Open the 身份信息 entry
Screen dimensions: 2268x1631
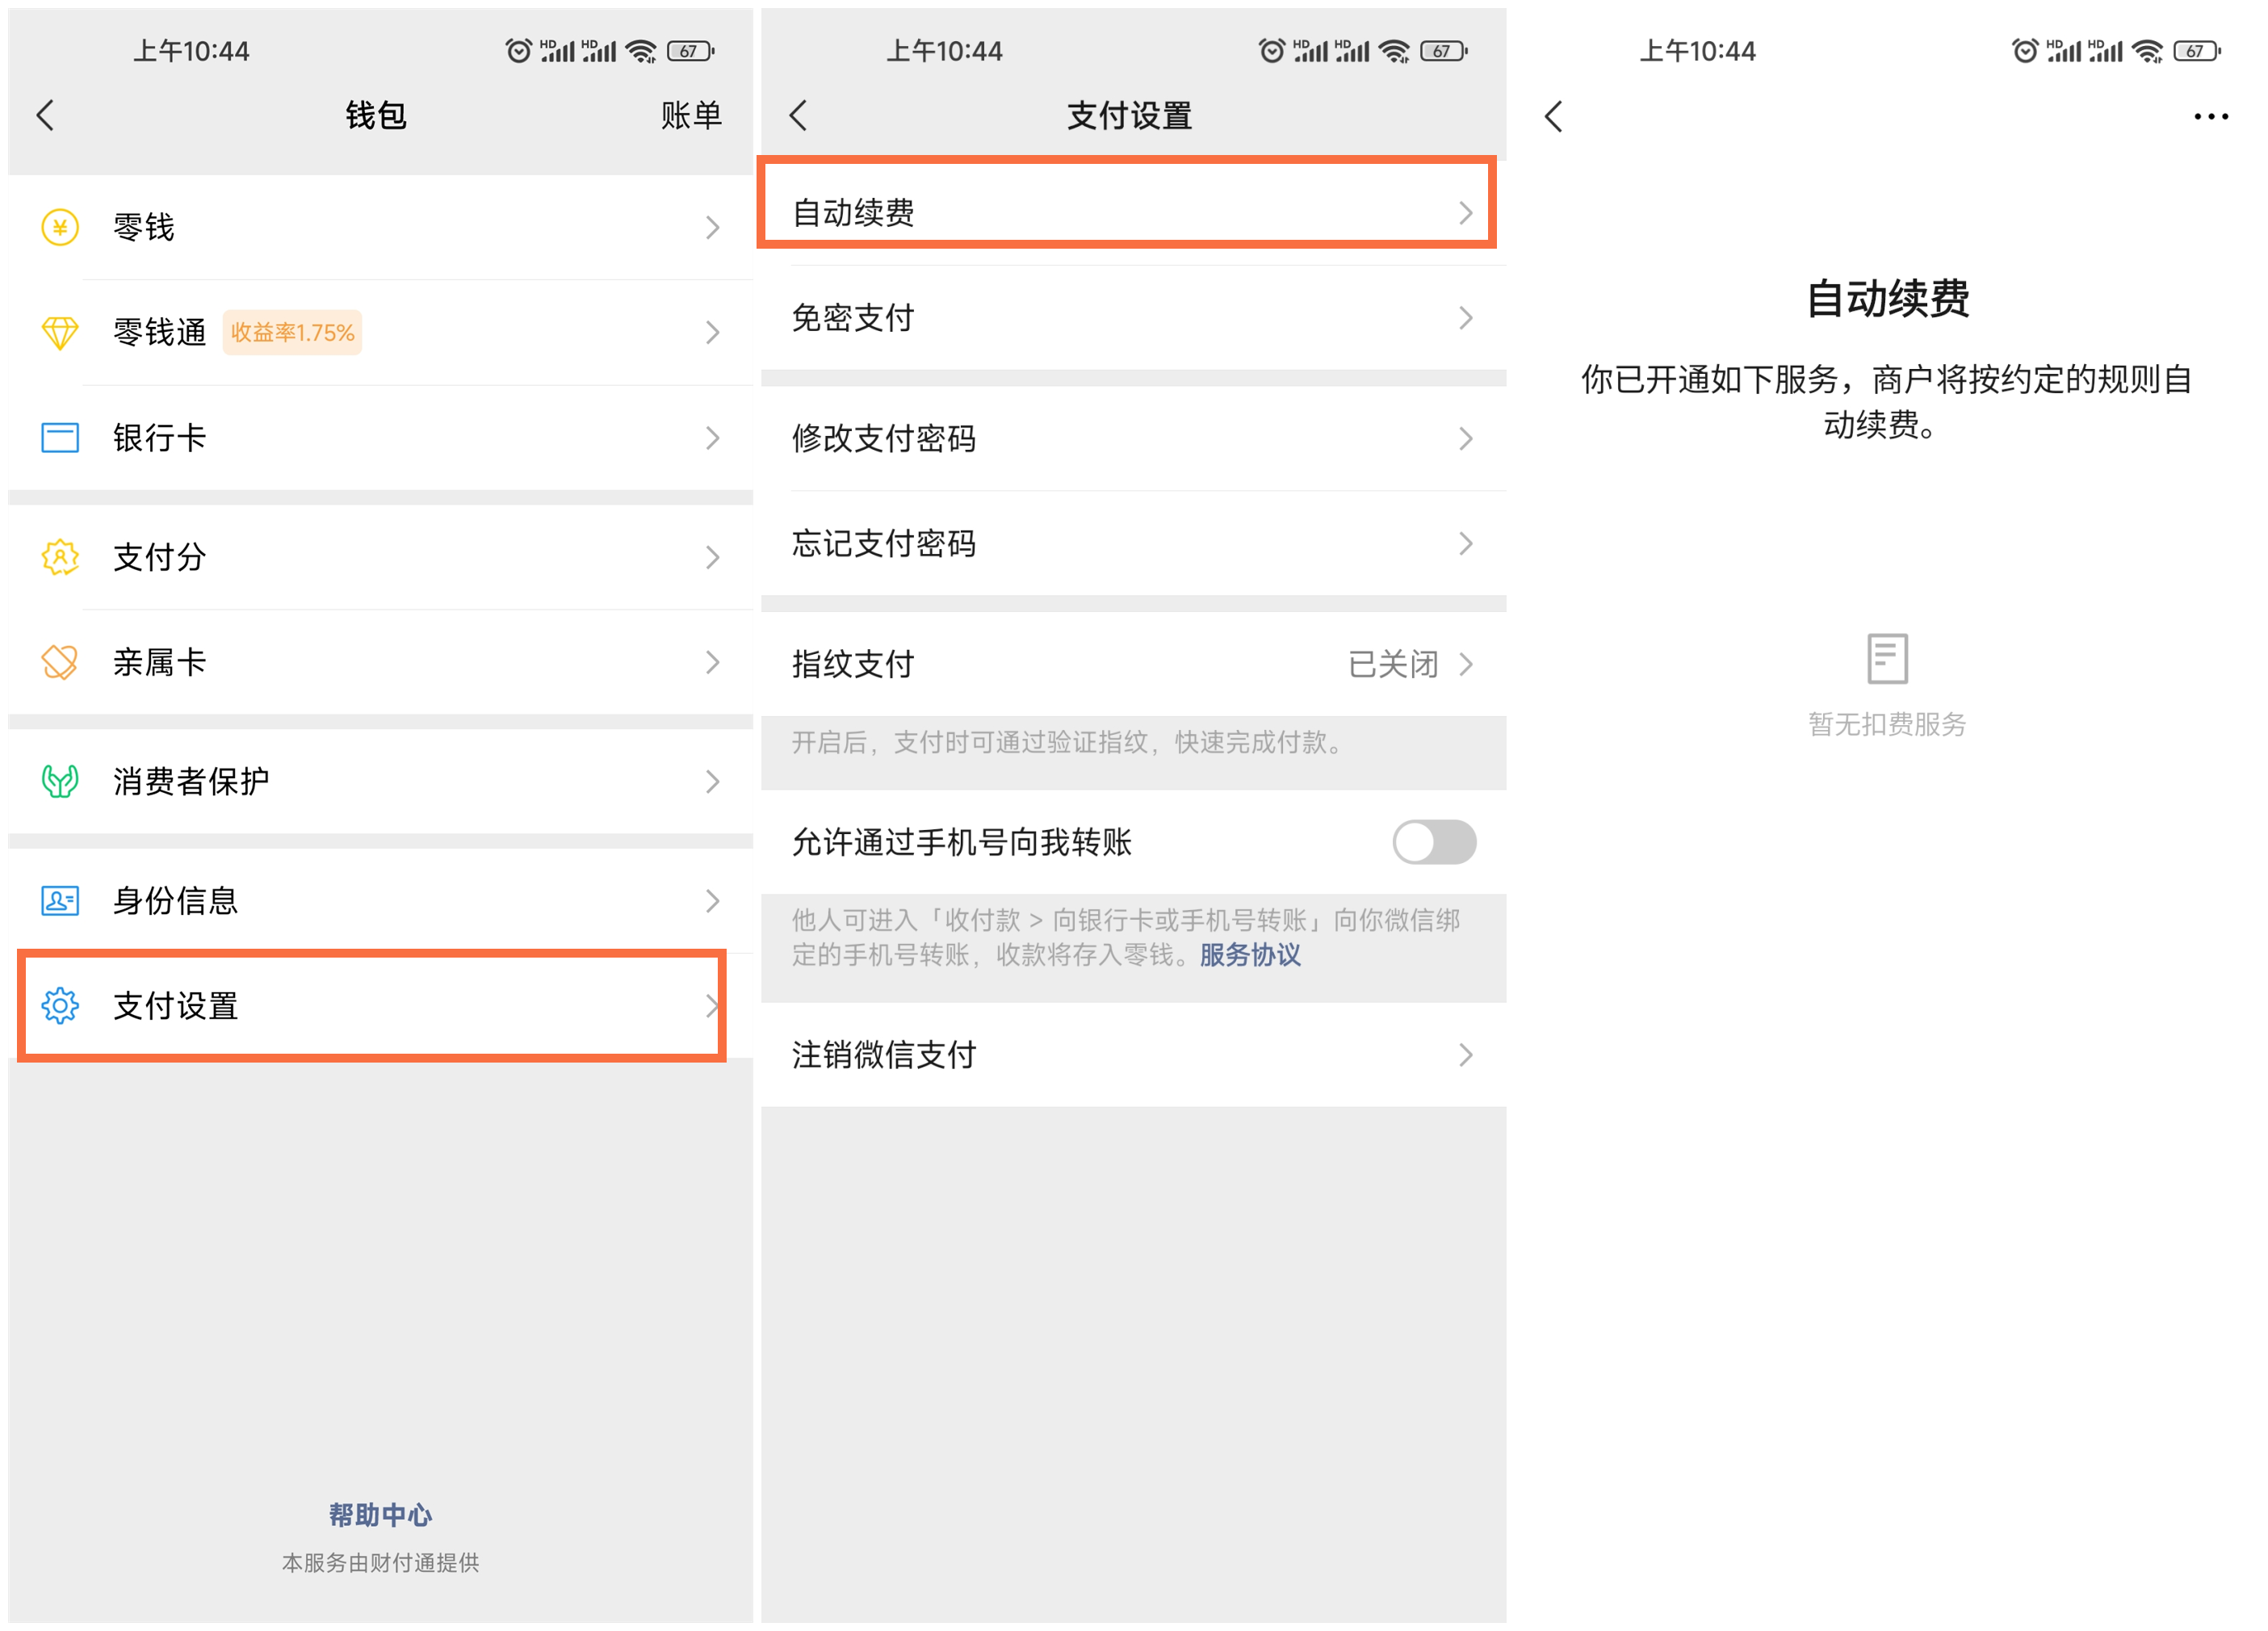(380, 900)
